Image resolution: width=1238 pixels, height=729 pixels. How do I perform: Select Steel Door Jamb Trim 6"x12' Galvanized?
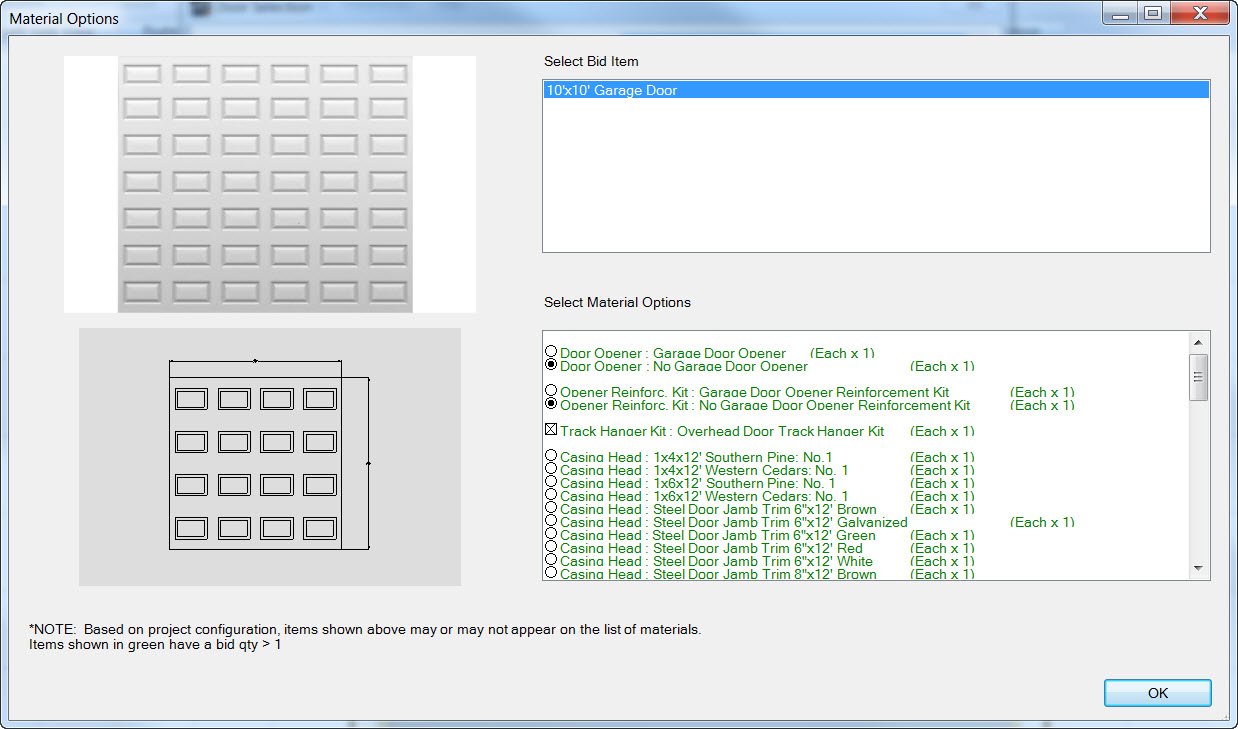[x=551, y=521]
